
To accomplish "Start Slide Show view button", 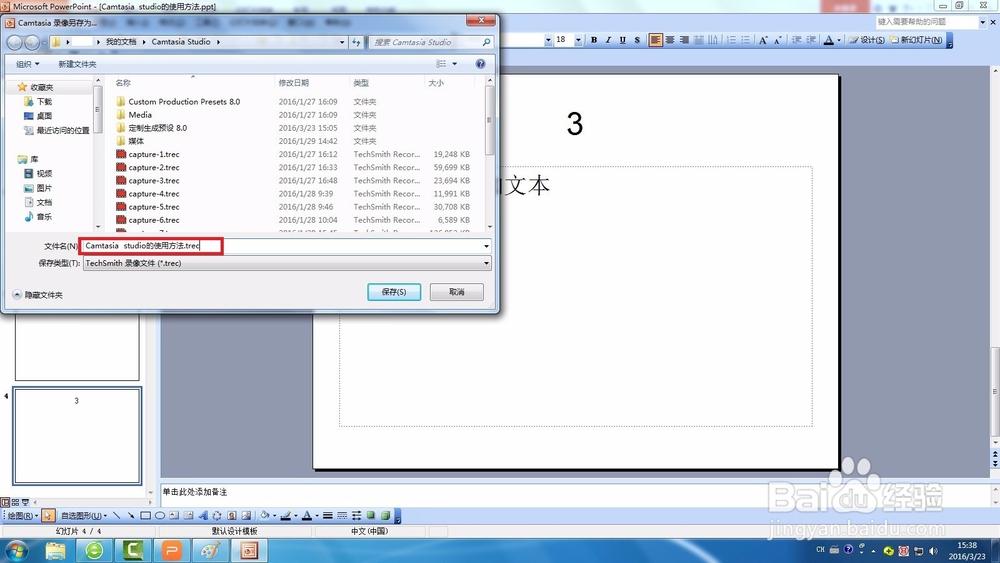I will (x=26, y=502).
